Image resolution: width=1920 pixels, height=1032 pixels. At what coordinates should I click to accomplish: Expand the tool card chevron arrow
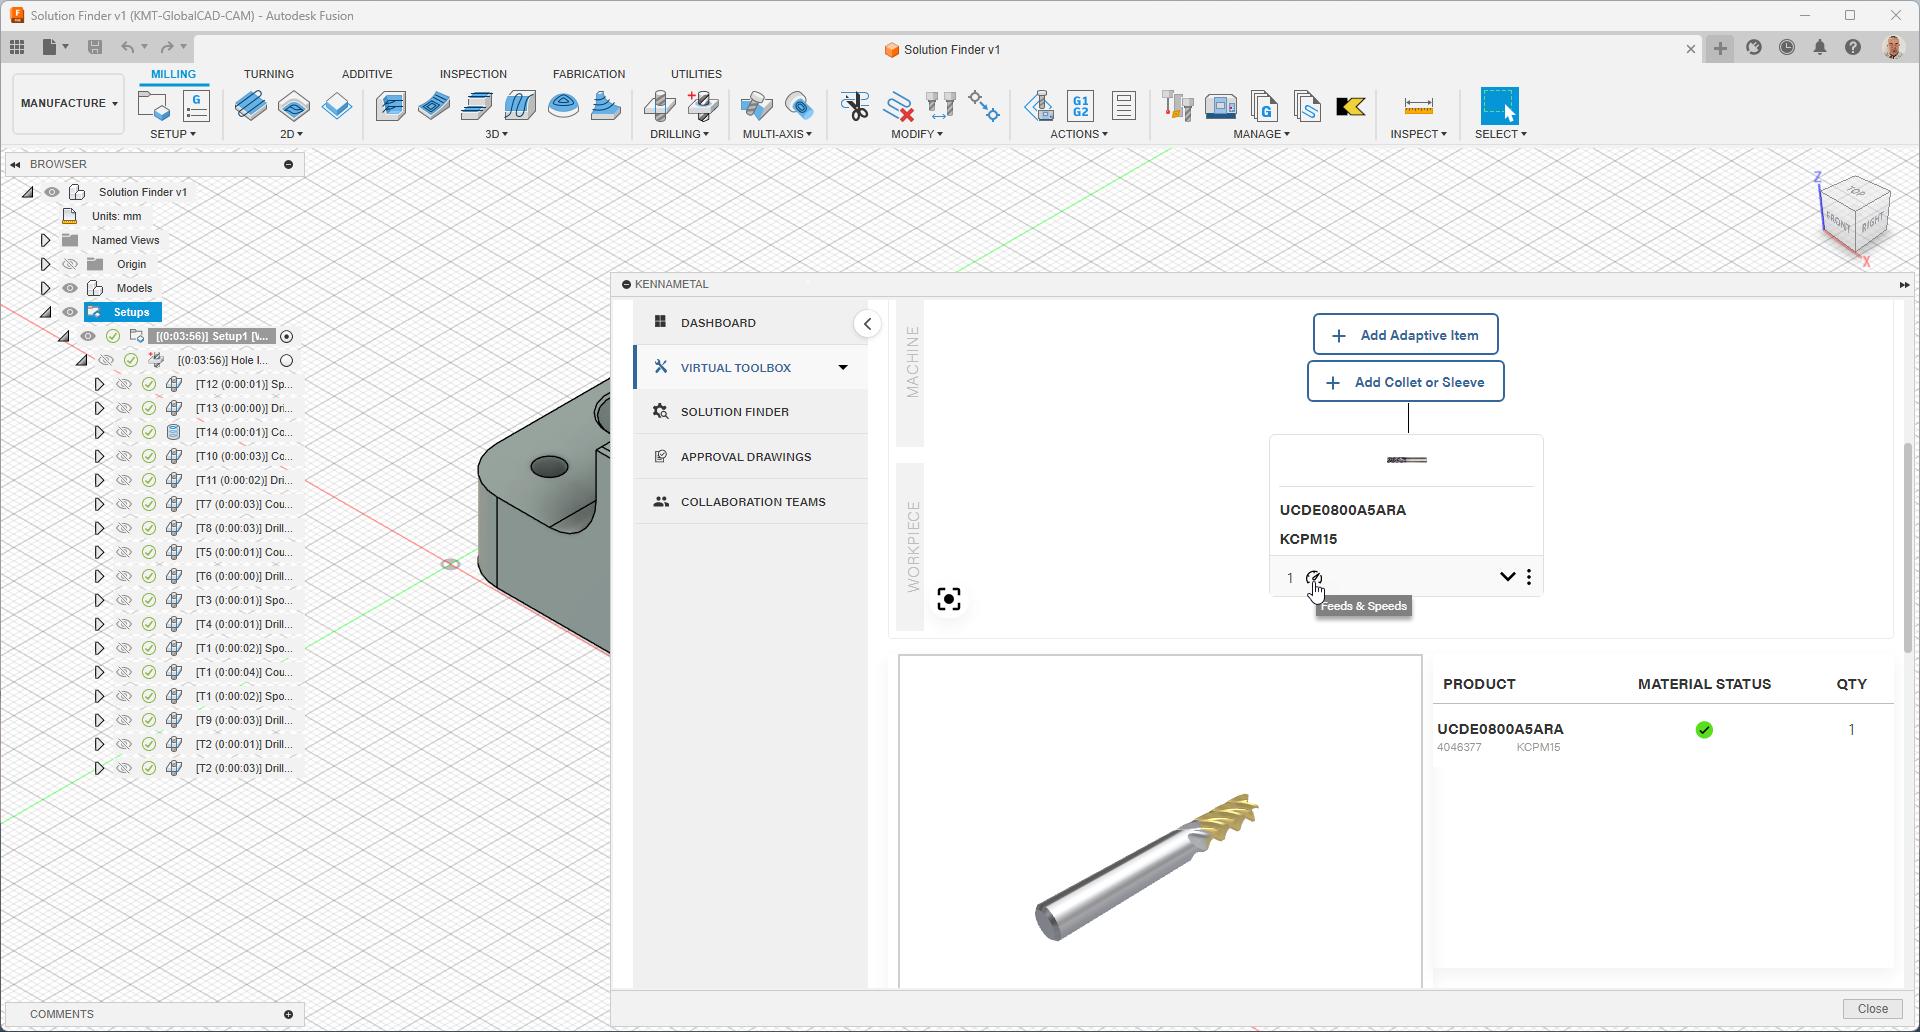1507,577
